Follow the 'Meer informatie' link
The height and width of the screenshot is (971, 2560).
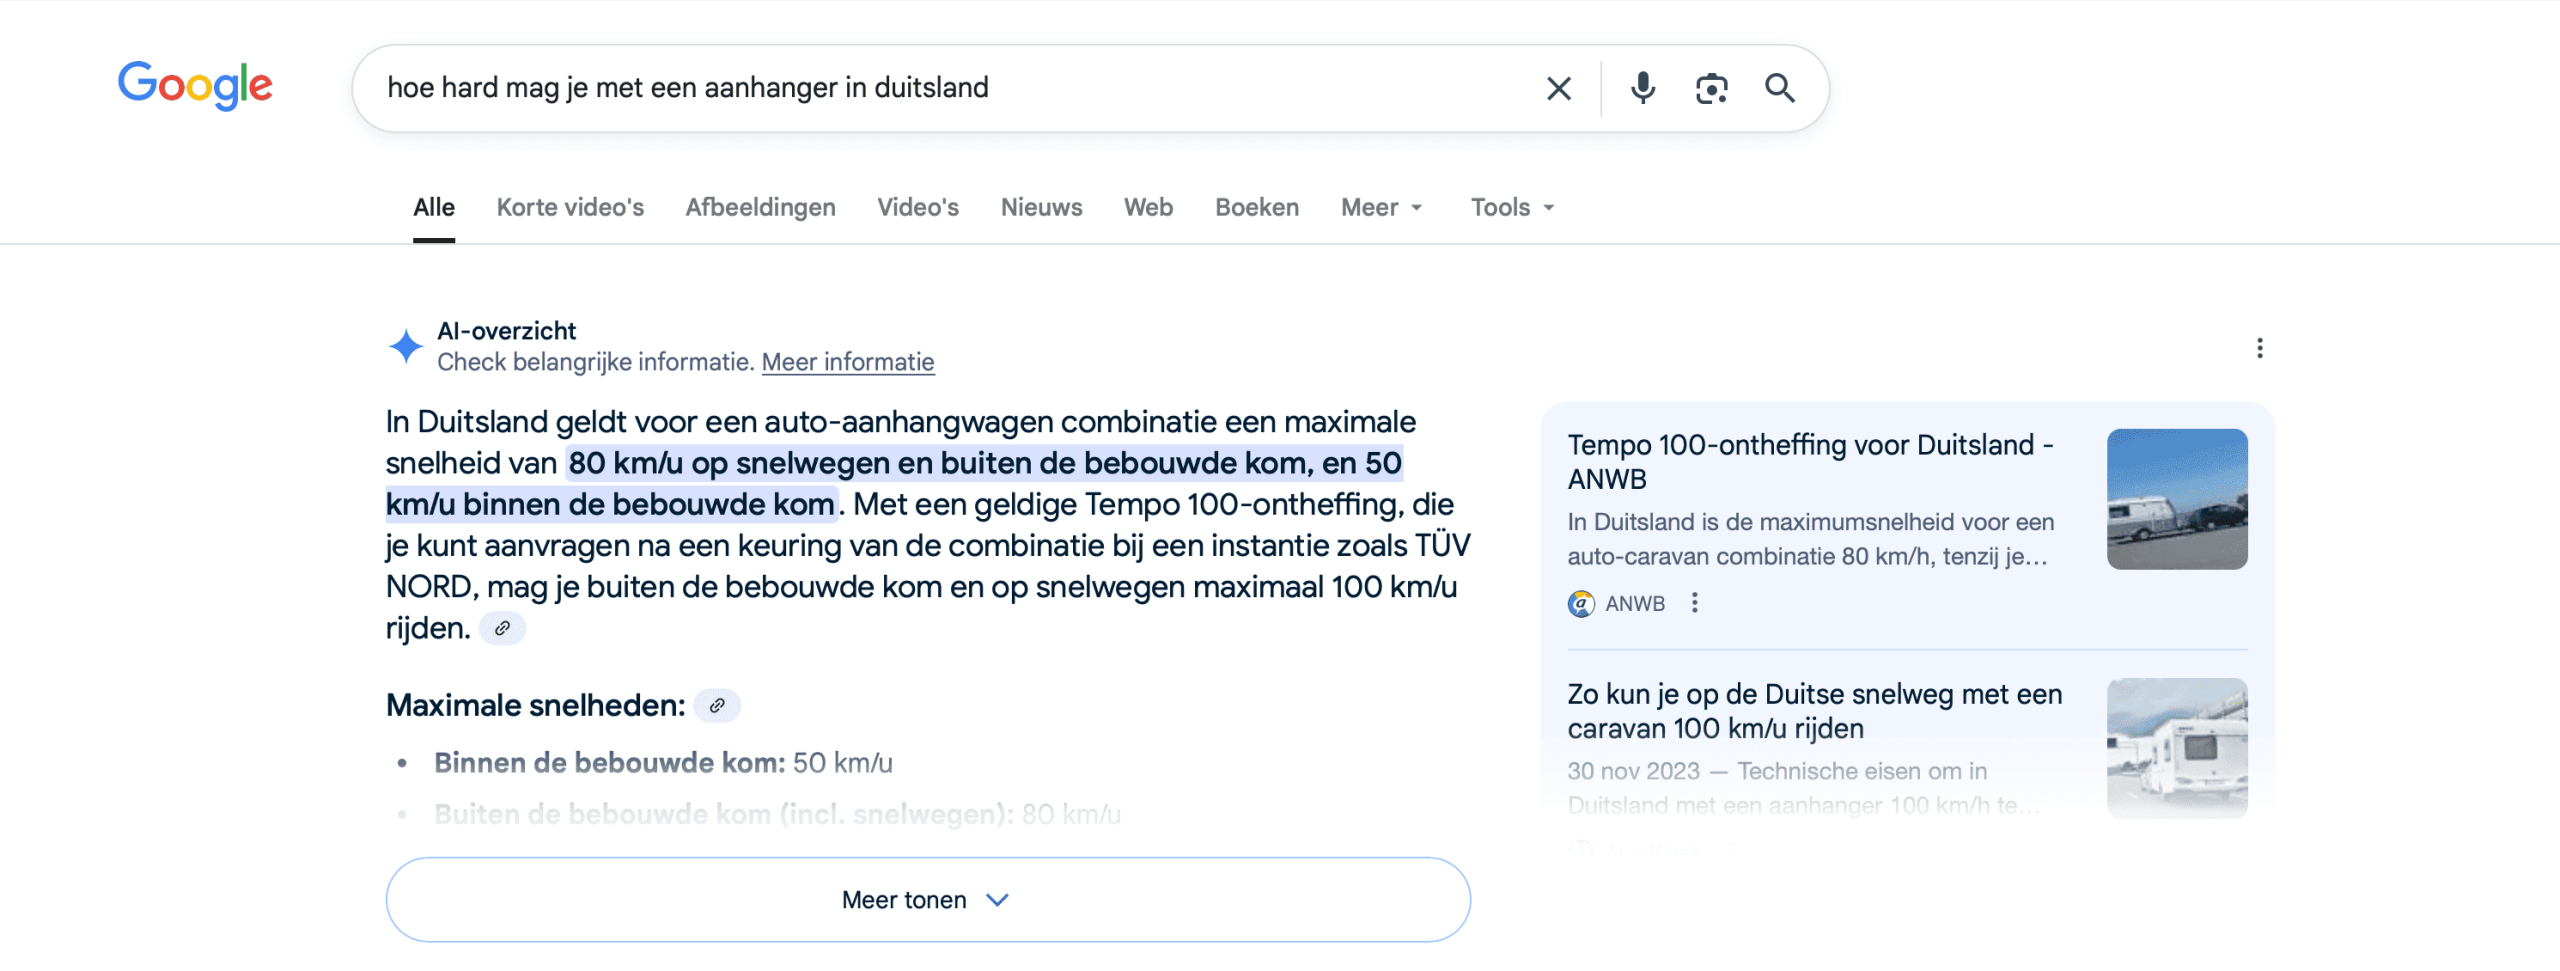point(848,362)
